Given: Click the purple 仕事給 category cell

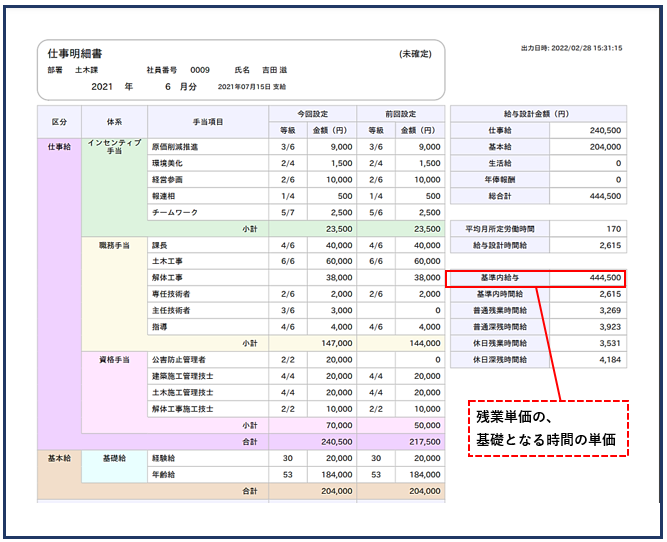Looking at the screenshot, I should coord(60,146).
